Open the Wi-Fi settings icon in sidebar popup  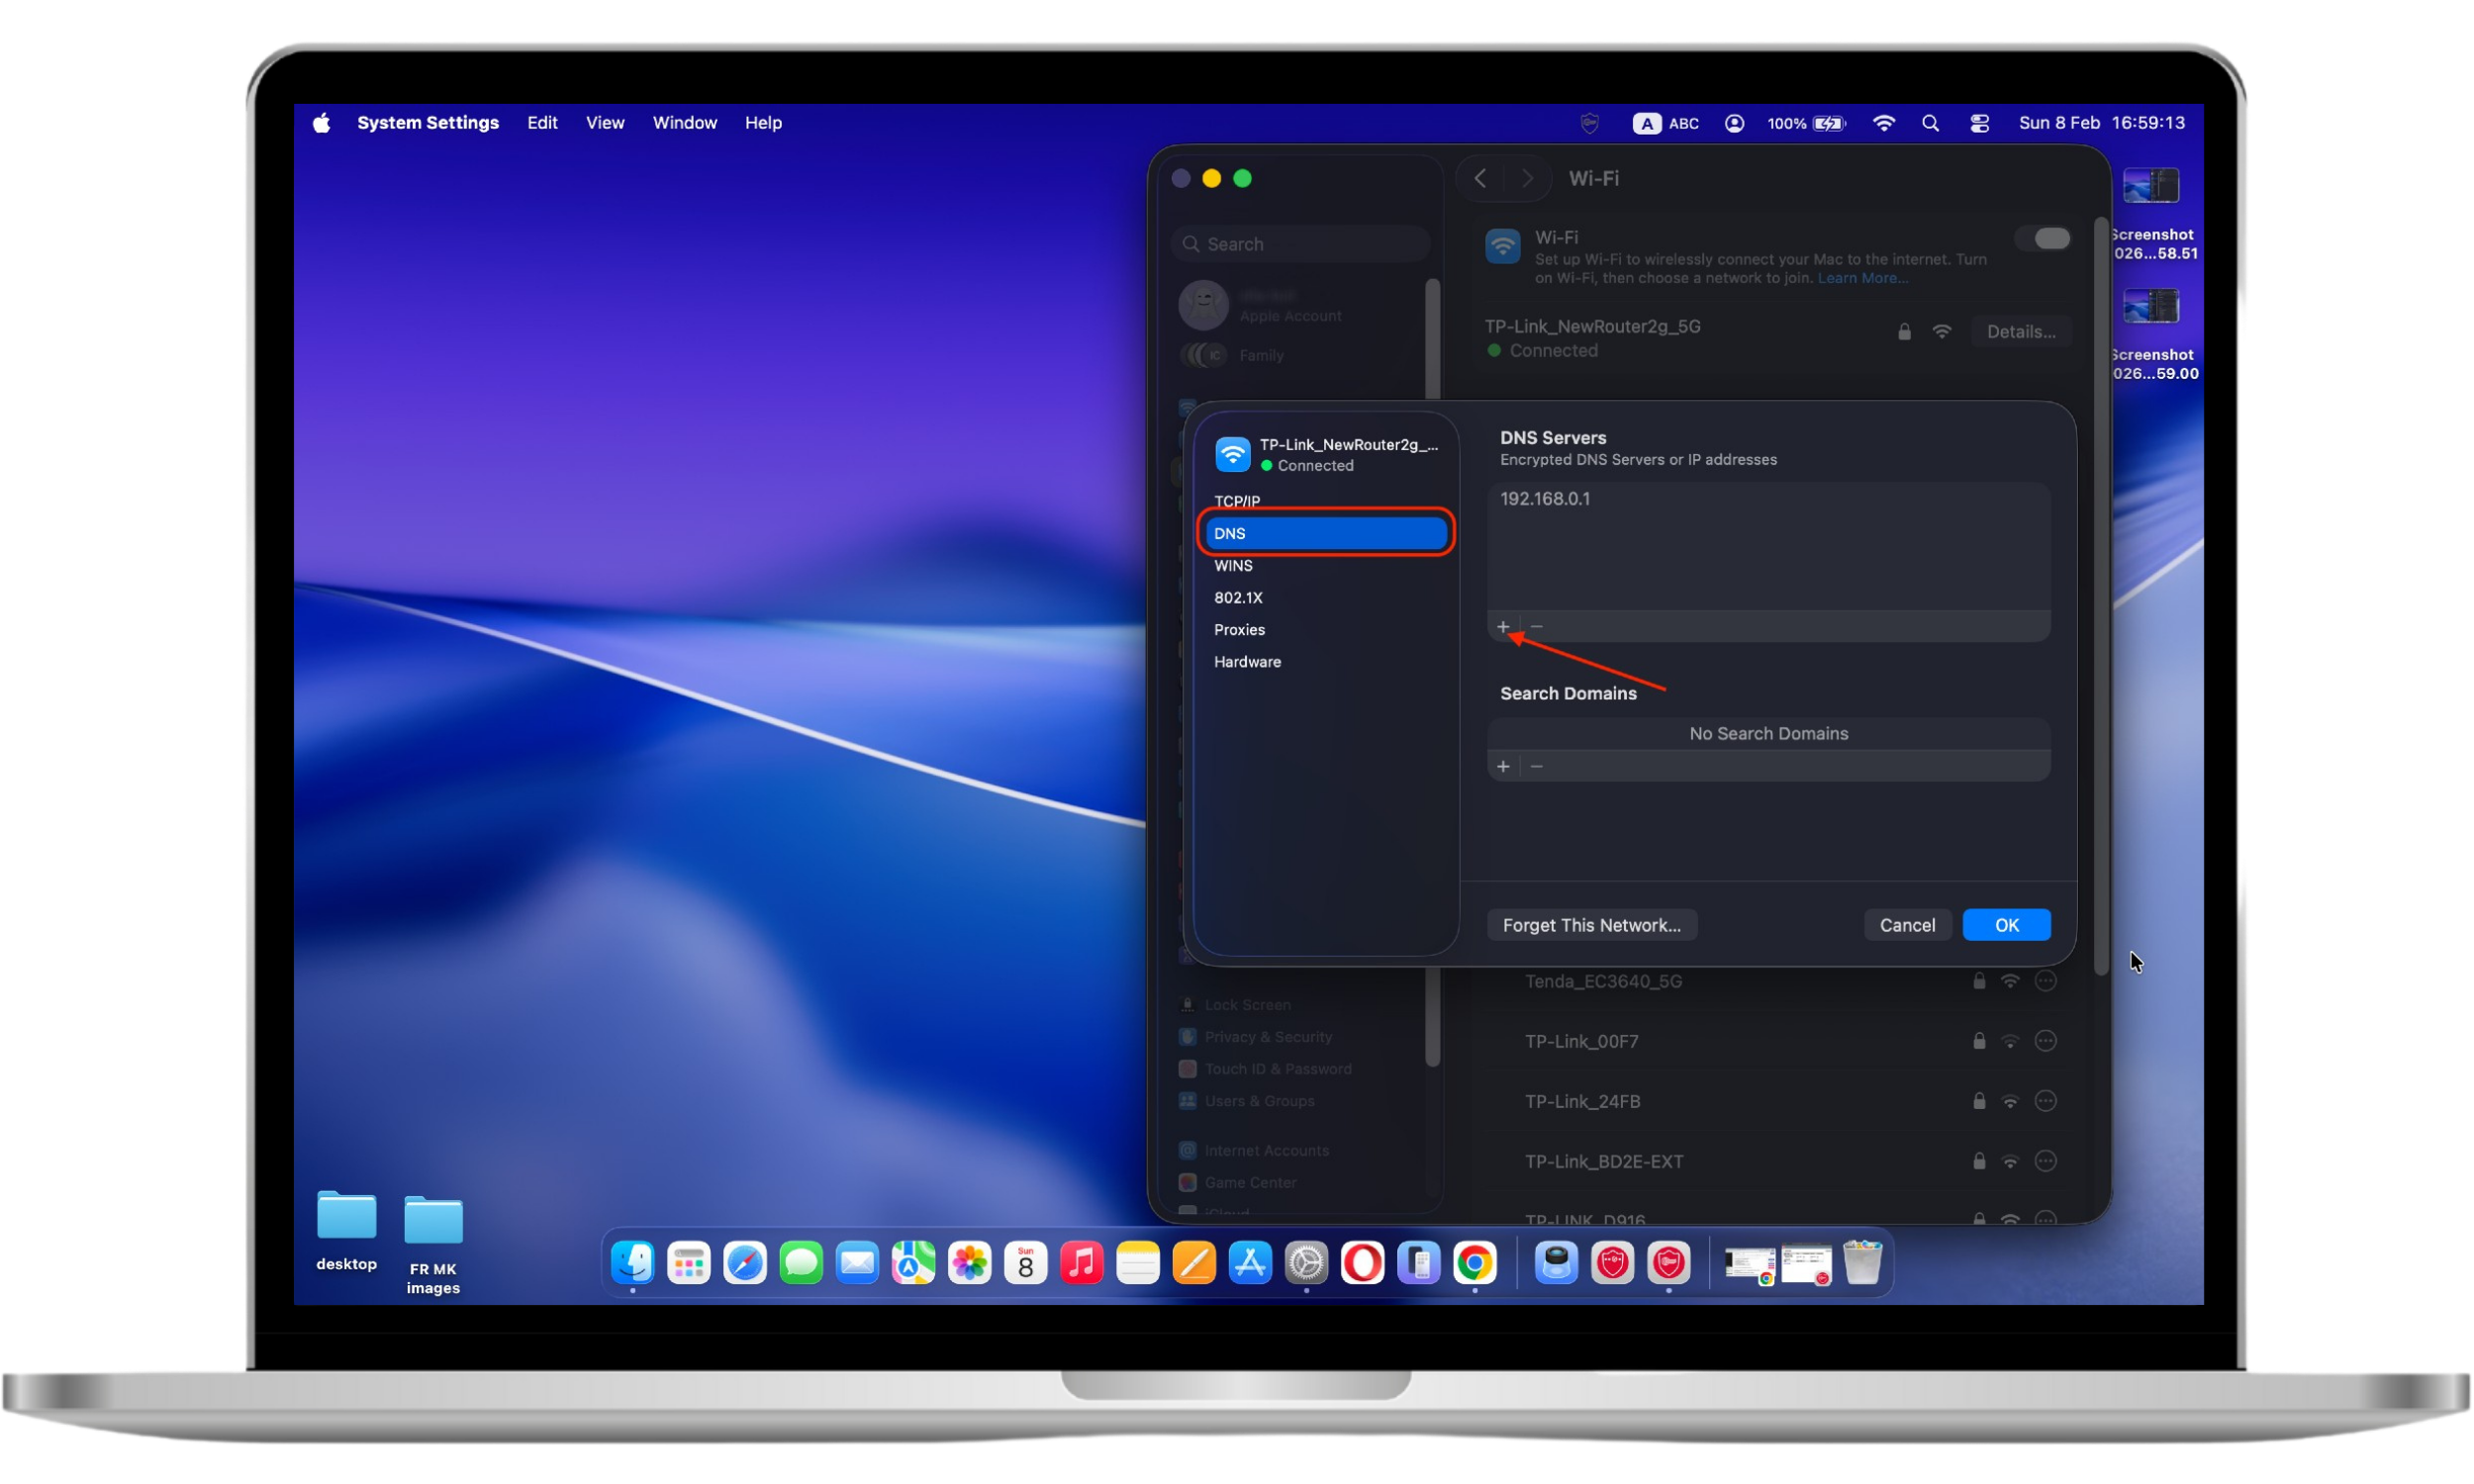(x=1232, y=453)
